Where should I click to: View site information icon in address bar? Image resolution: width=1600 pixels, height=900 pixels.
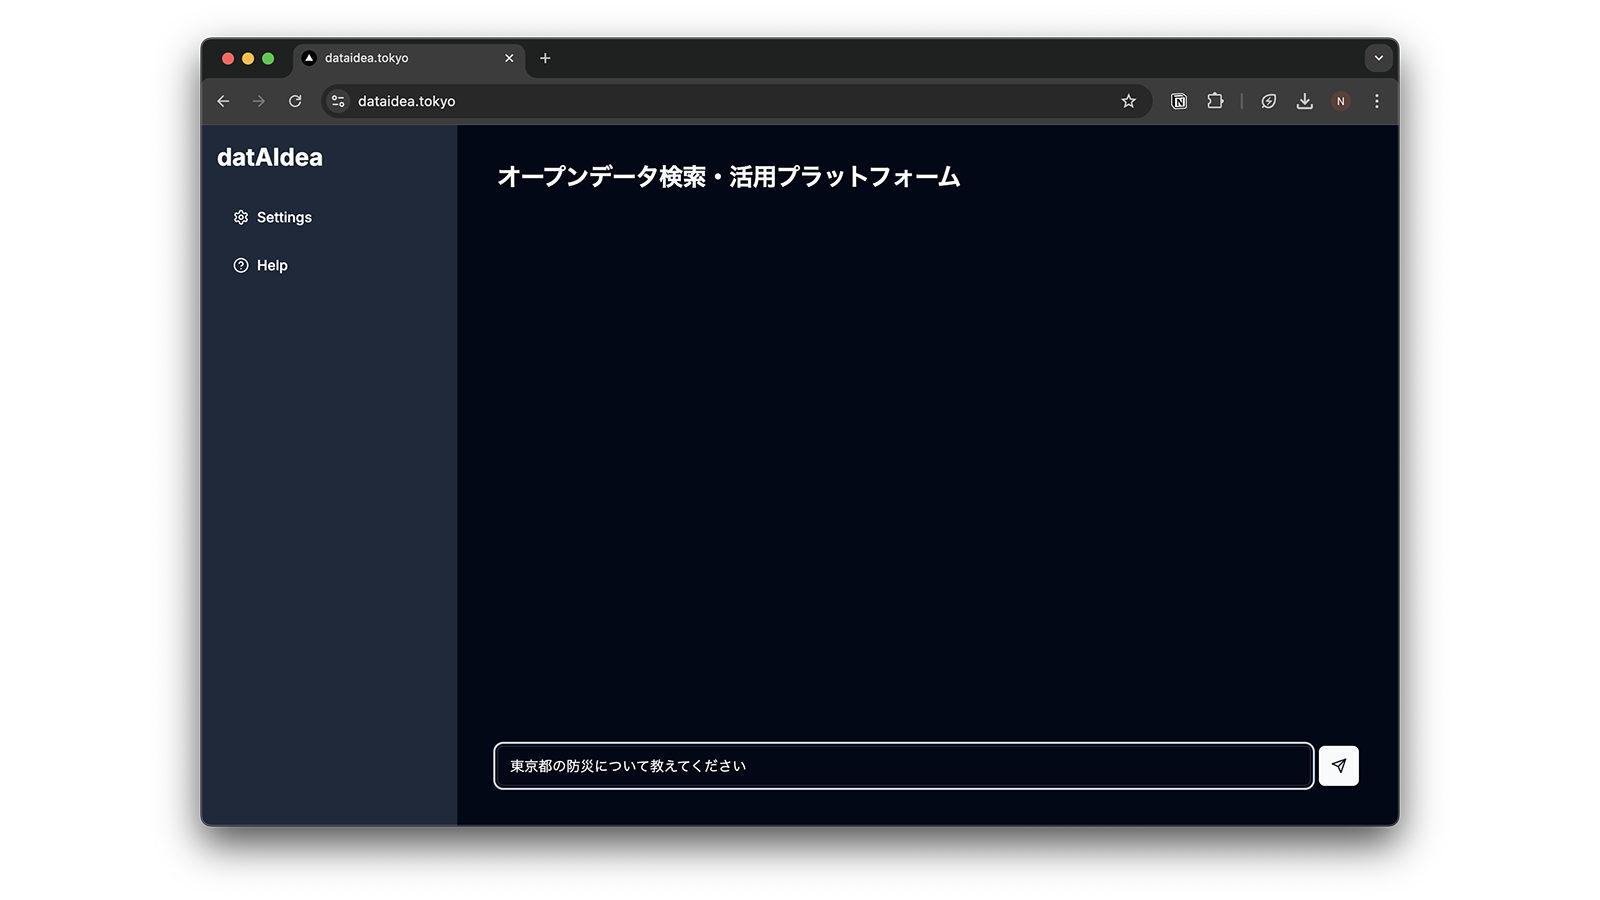point(338,101)
